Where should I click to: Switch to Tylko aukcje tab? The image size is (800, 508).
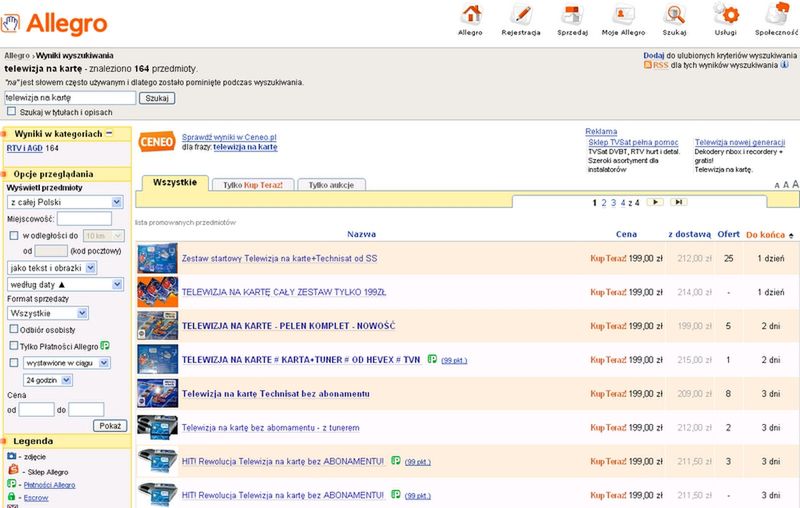[x=331, y=185]
